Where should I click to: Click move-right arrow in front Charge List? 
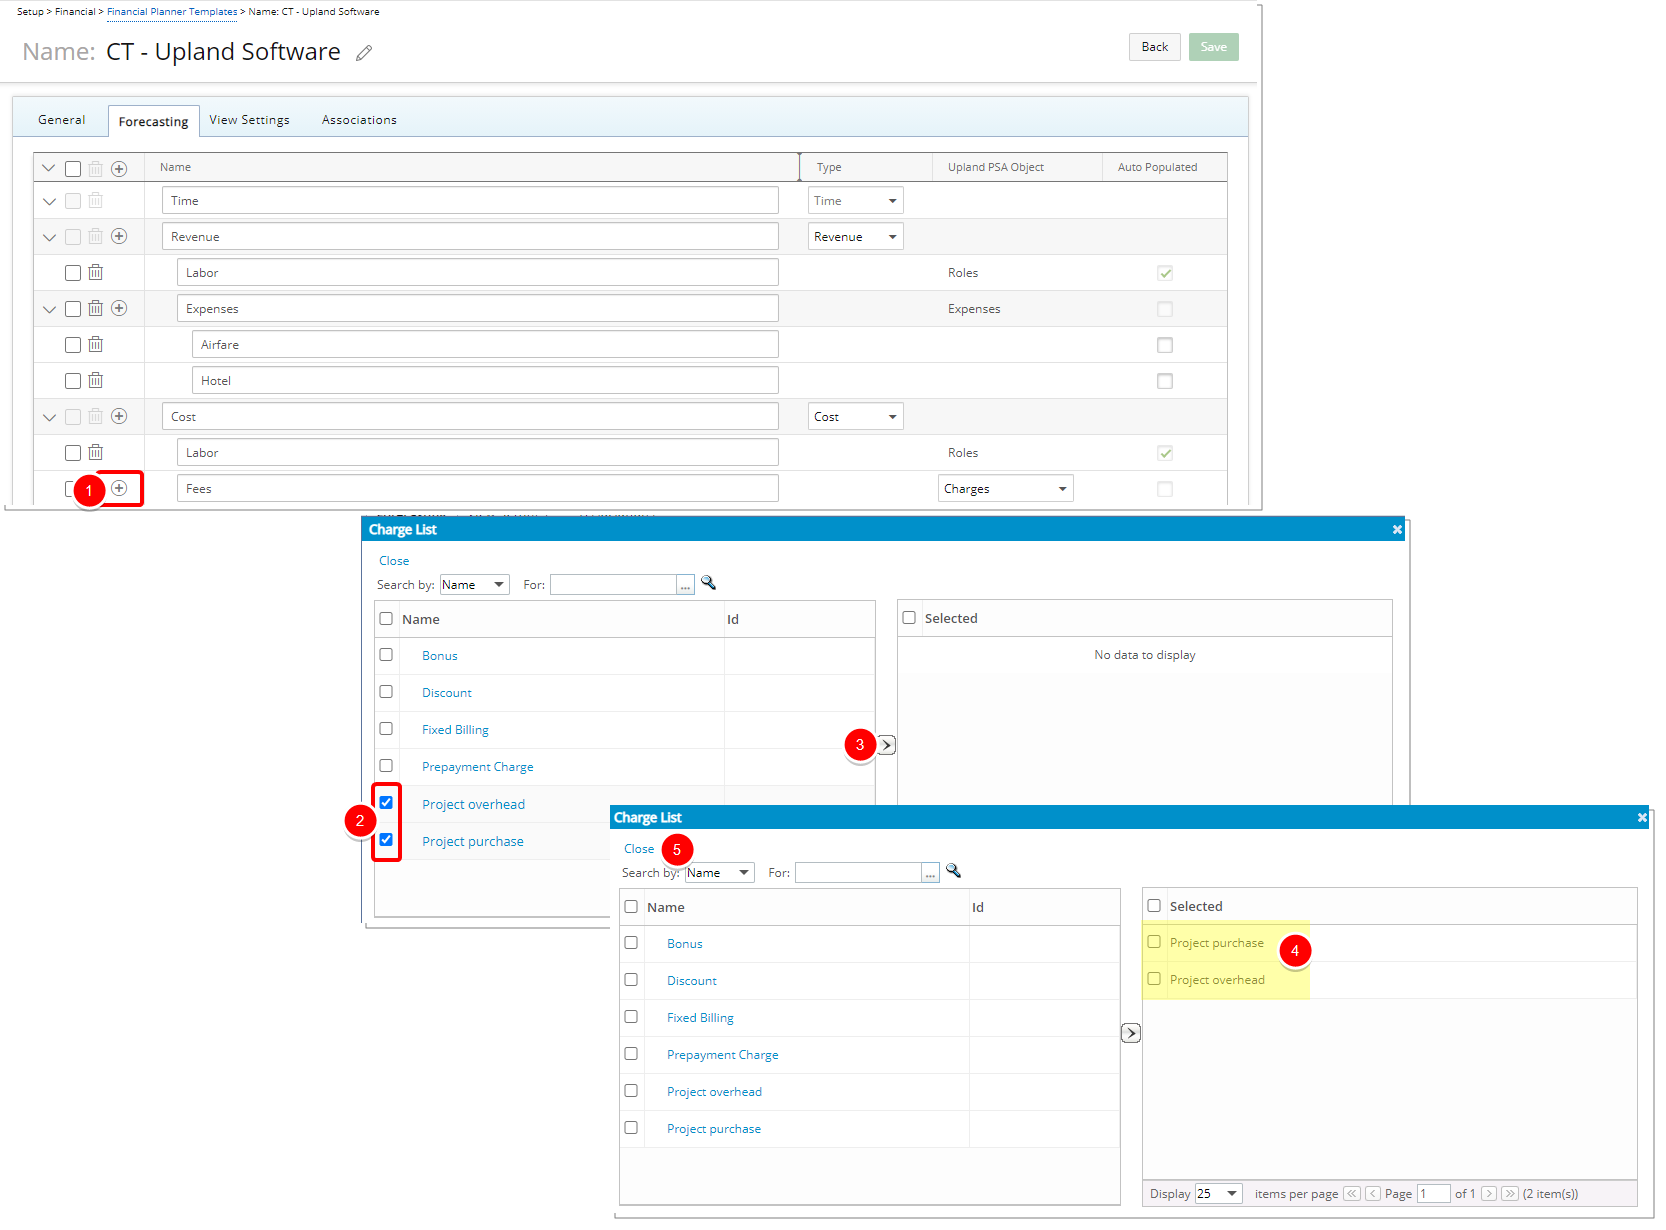coord(1131,1033)
